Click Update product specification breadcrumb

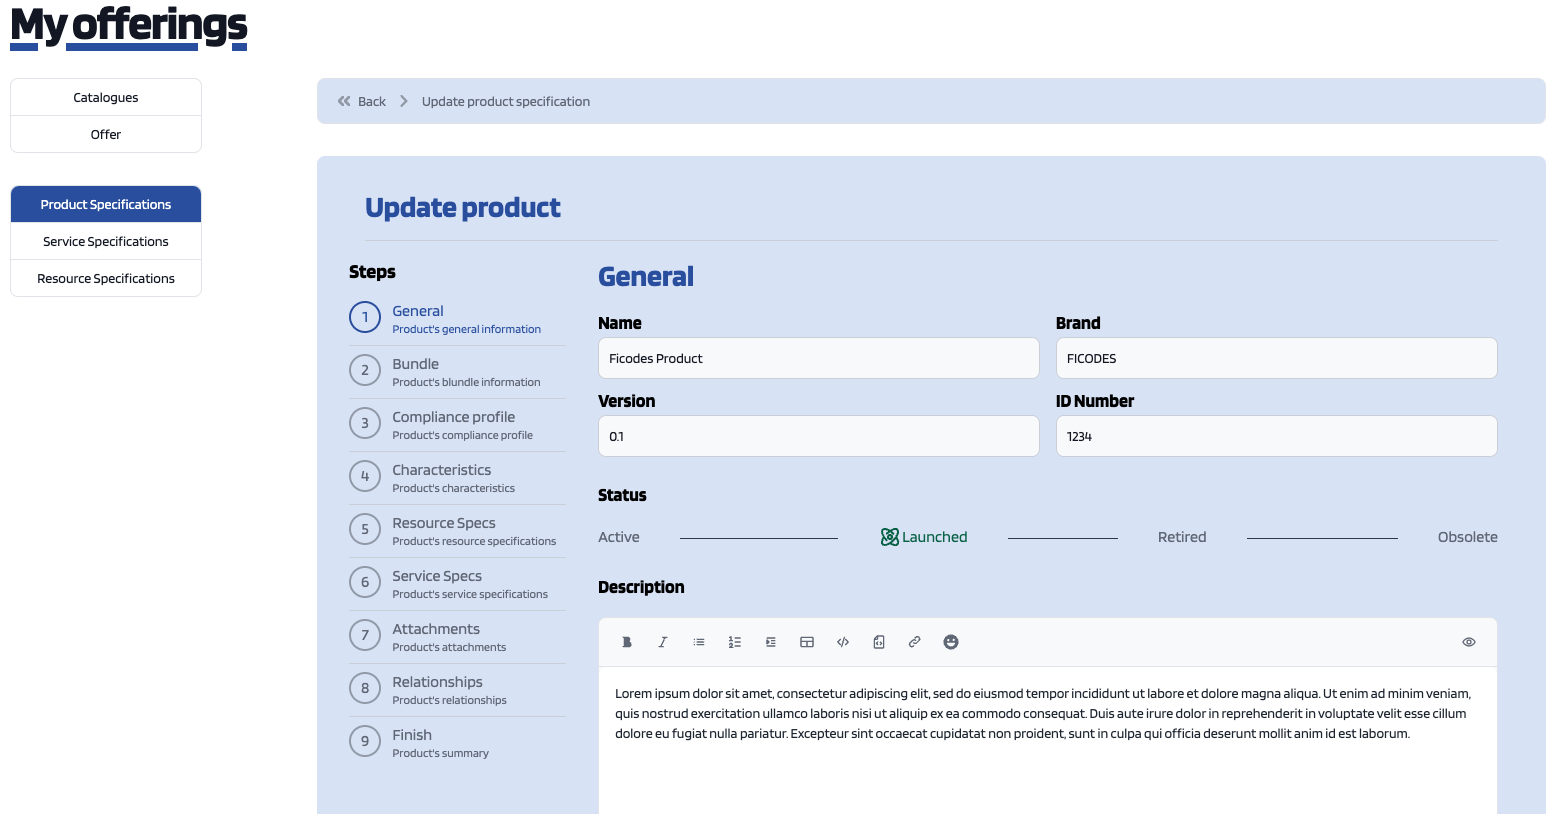point(506,101)
